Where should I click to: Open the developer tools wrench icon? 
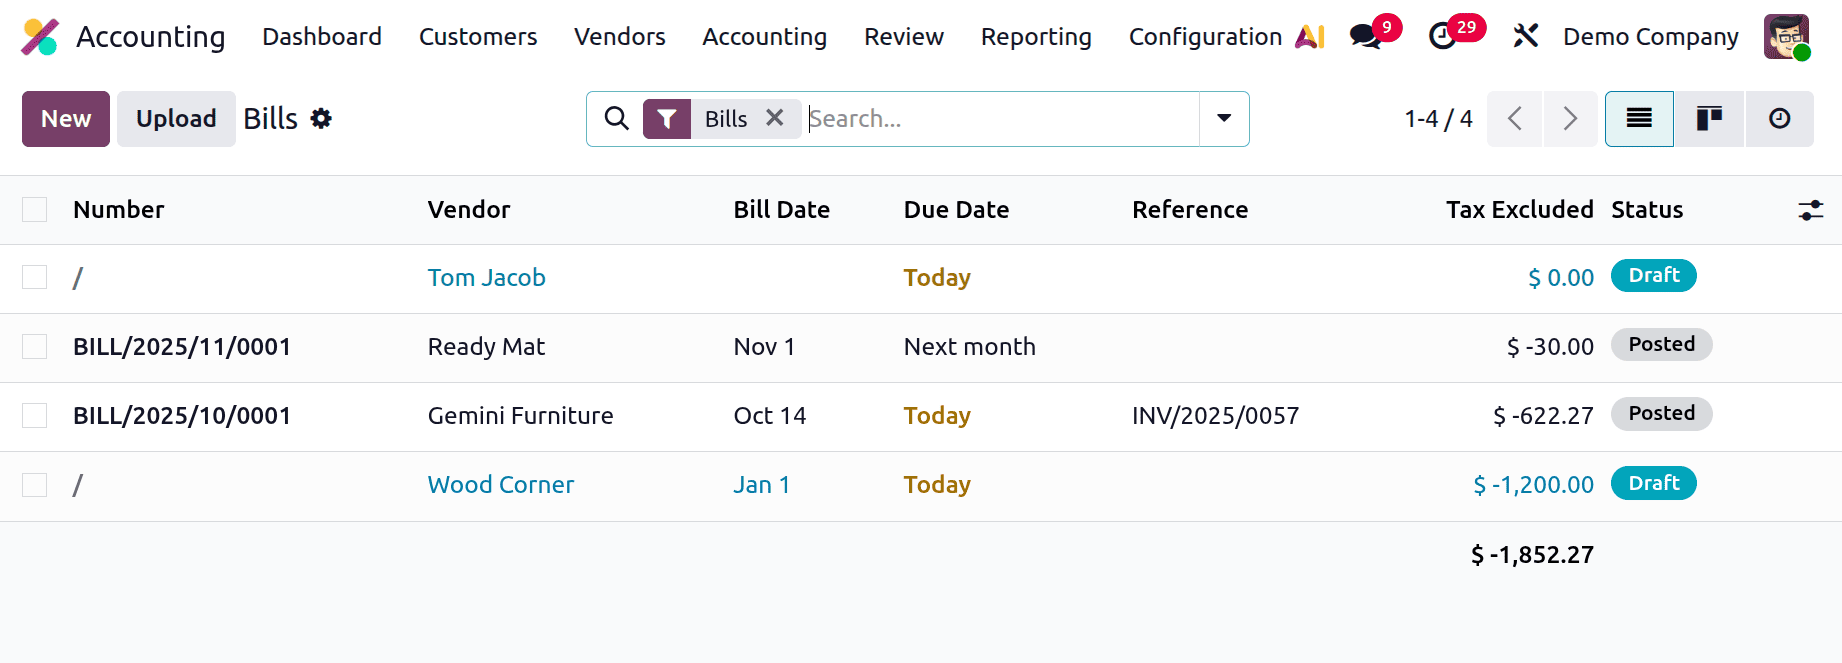[1524, 36]
